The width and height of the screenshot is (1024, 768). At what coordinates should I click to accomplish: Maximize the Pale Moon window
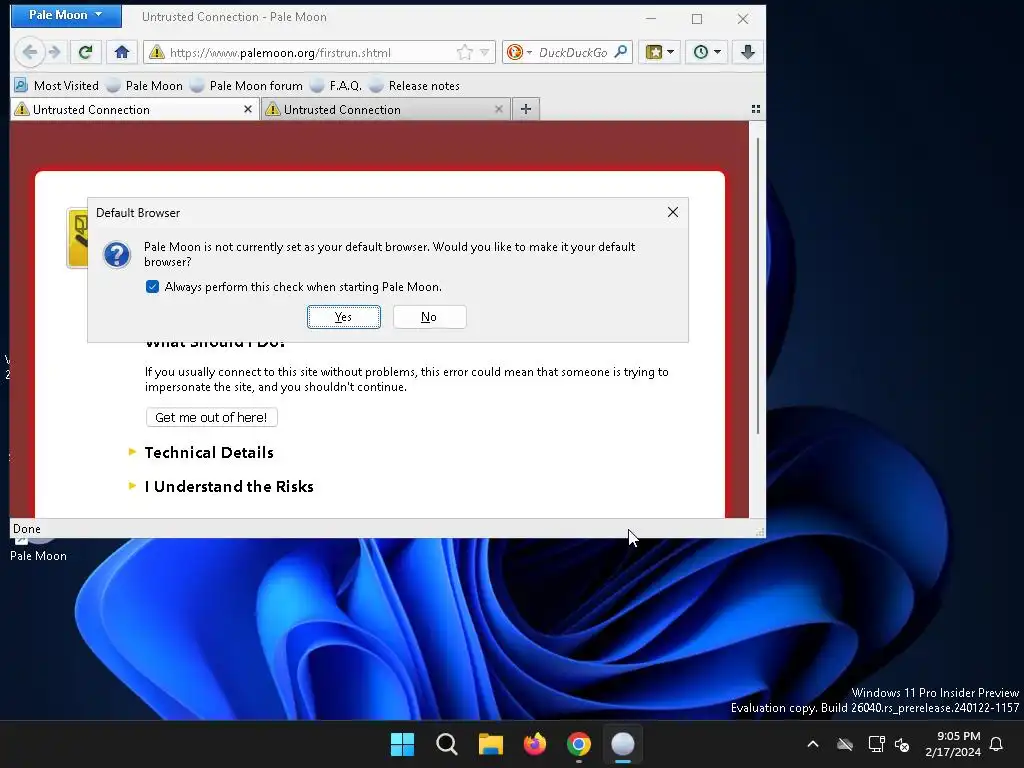click(x=697, y=18)
